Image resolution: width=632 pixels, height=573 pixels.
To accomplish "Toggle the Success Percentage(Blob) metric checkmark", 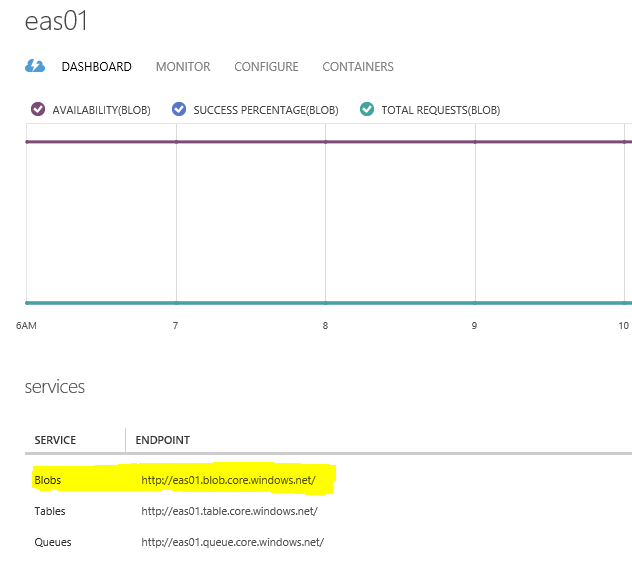I will coord(179,109).
